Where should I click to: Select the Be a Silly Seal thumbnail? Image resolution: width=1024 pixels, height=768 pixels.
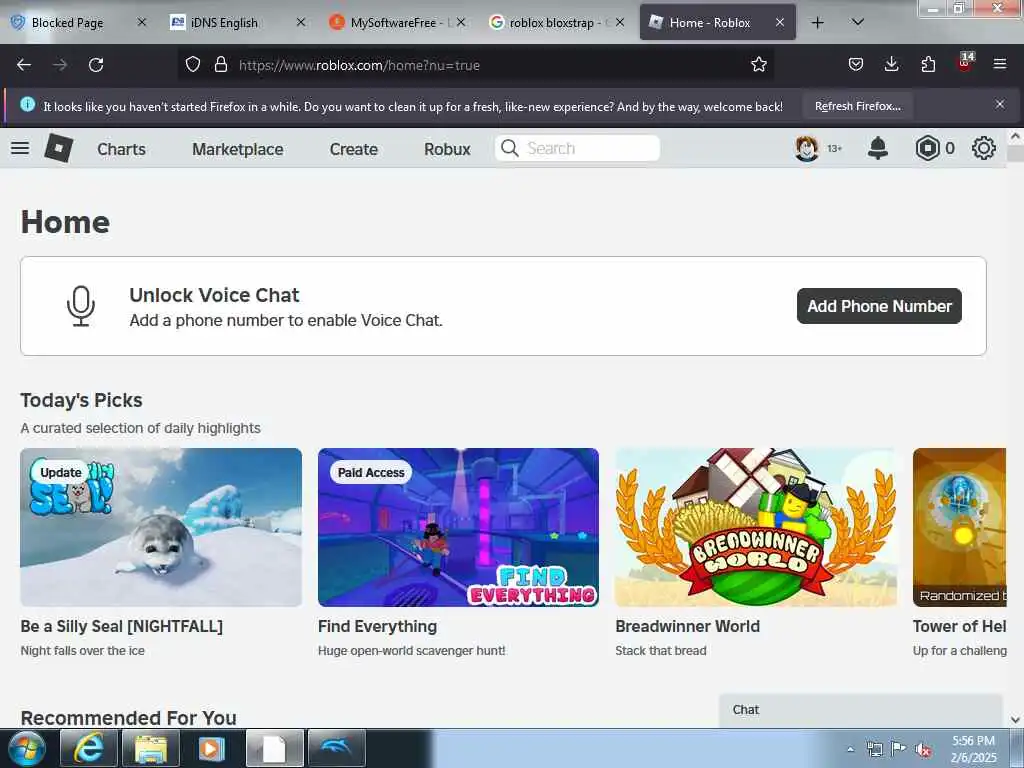point(161,527)
